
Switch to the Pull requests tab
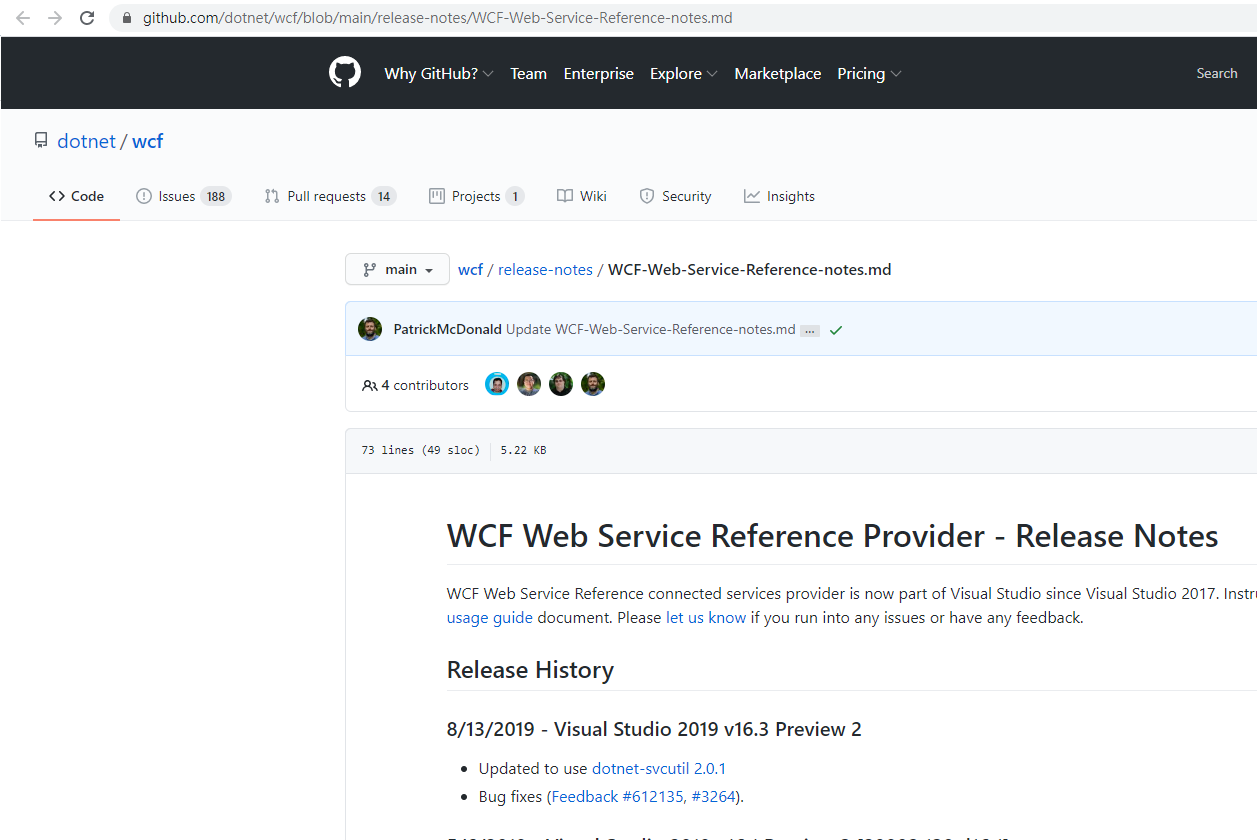click(330, 196)
